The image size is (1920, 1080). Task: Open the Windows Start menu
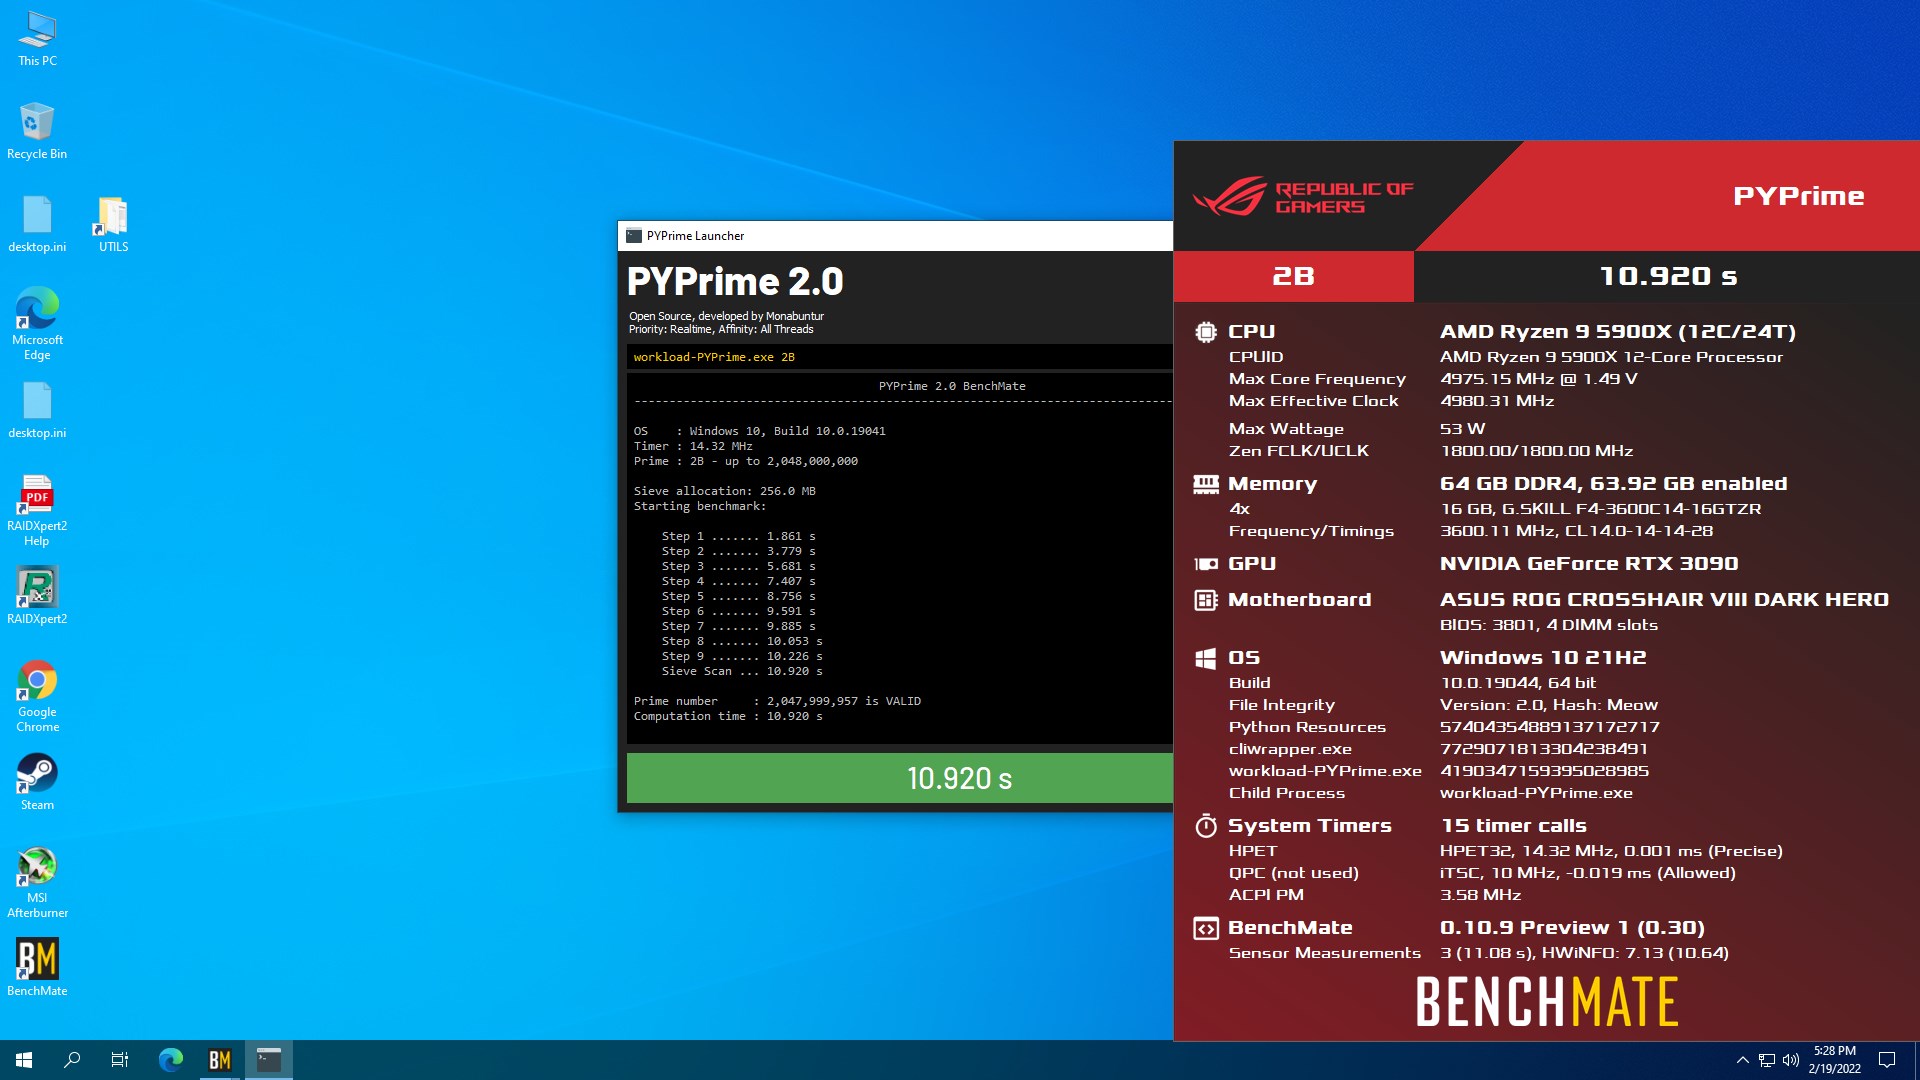click(24, 1060)
